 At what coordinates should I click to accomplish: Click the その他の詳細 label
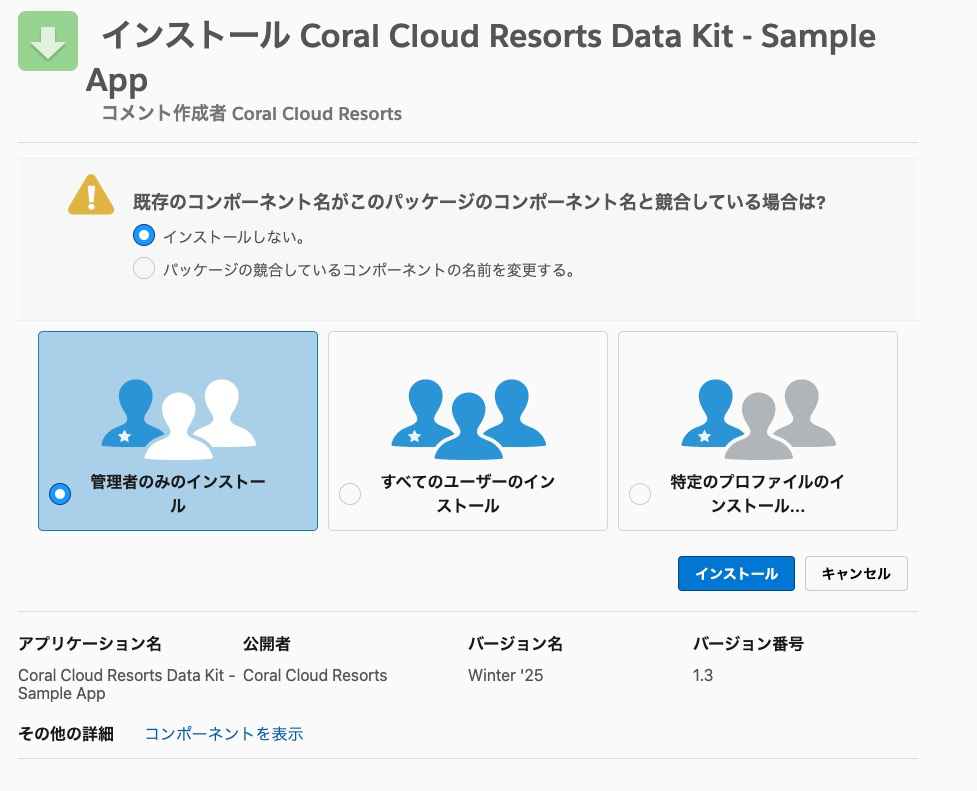pyautogui.click(x=66, y=734)
